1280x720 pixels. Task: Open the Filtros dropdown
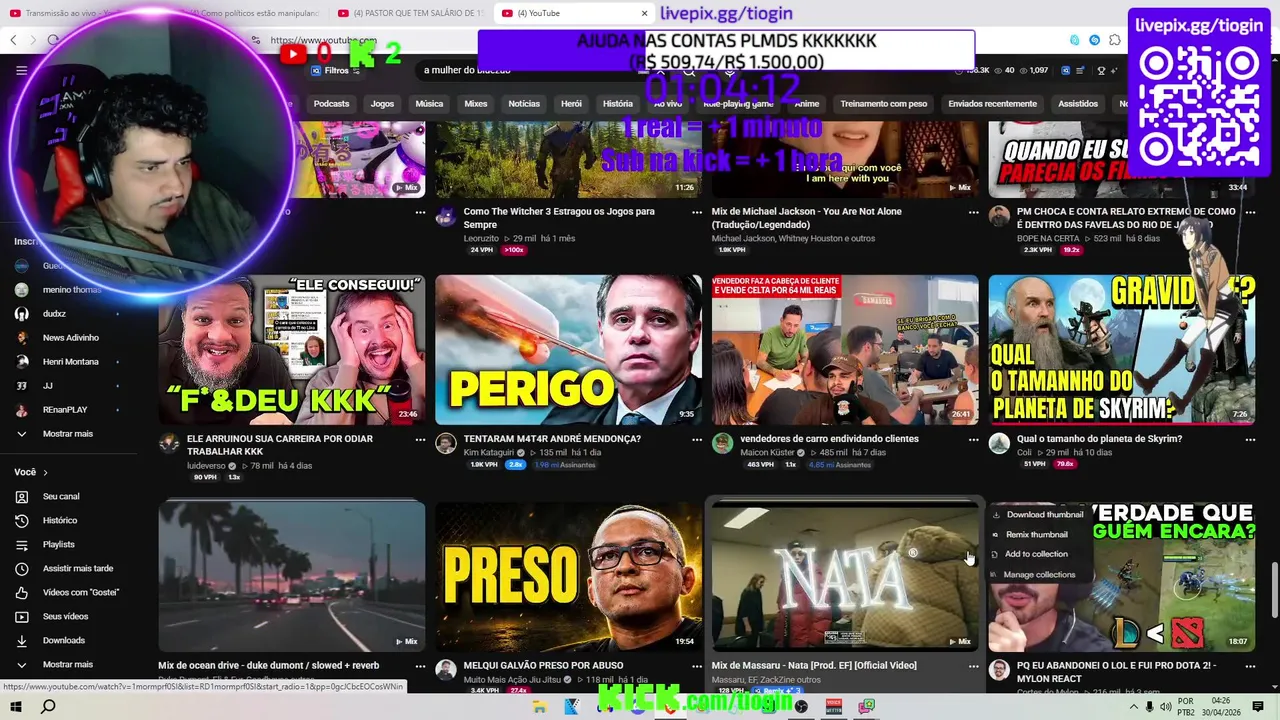(337, 71)
